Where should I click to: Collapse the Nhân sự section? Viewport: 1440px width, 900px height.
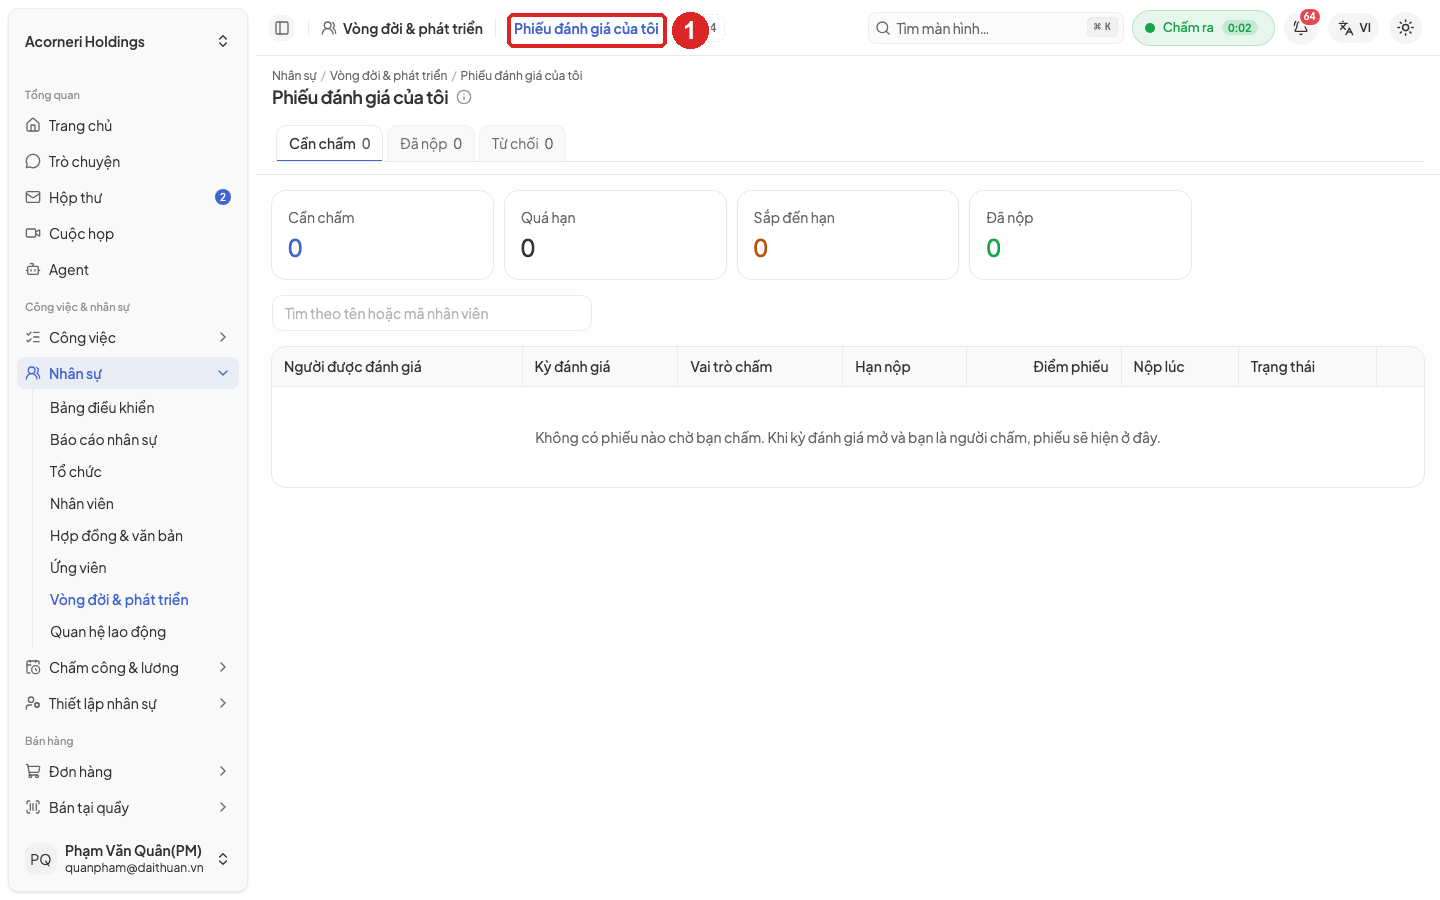[x=128, y=374]
